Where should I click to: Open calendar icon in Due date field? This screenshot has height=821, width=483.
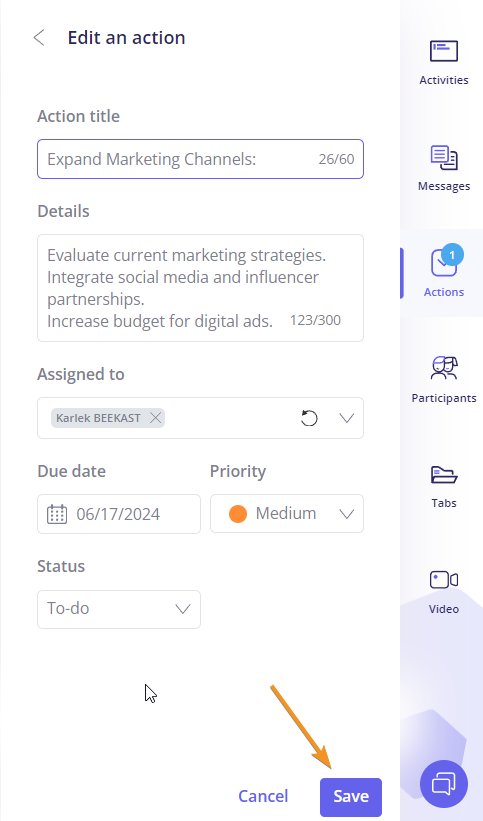[57, 514]
